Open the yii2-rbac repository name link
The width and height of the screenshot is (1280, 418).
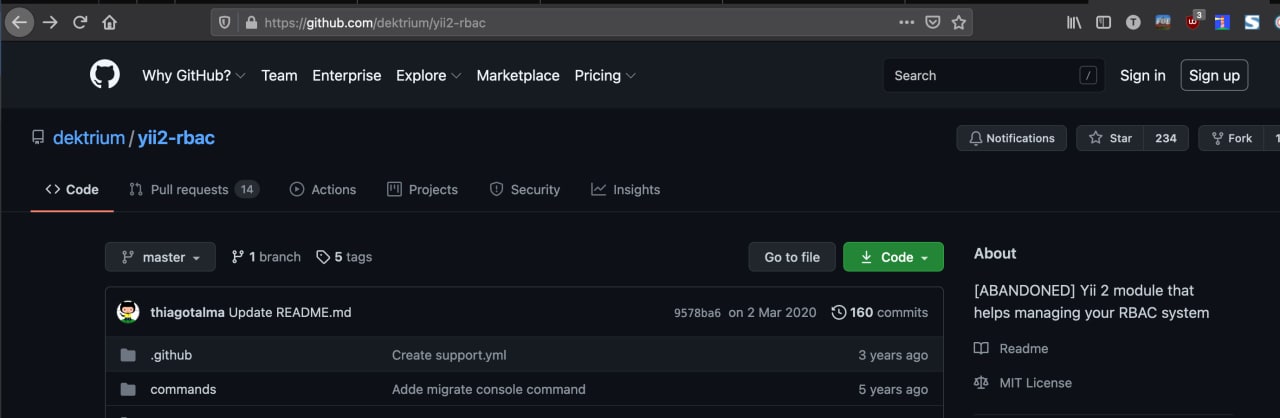(176, 138)
